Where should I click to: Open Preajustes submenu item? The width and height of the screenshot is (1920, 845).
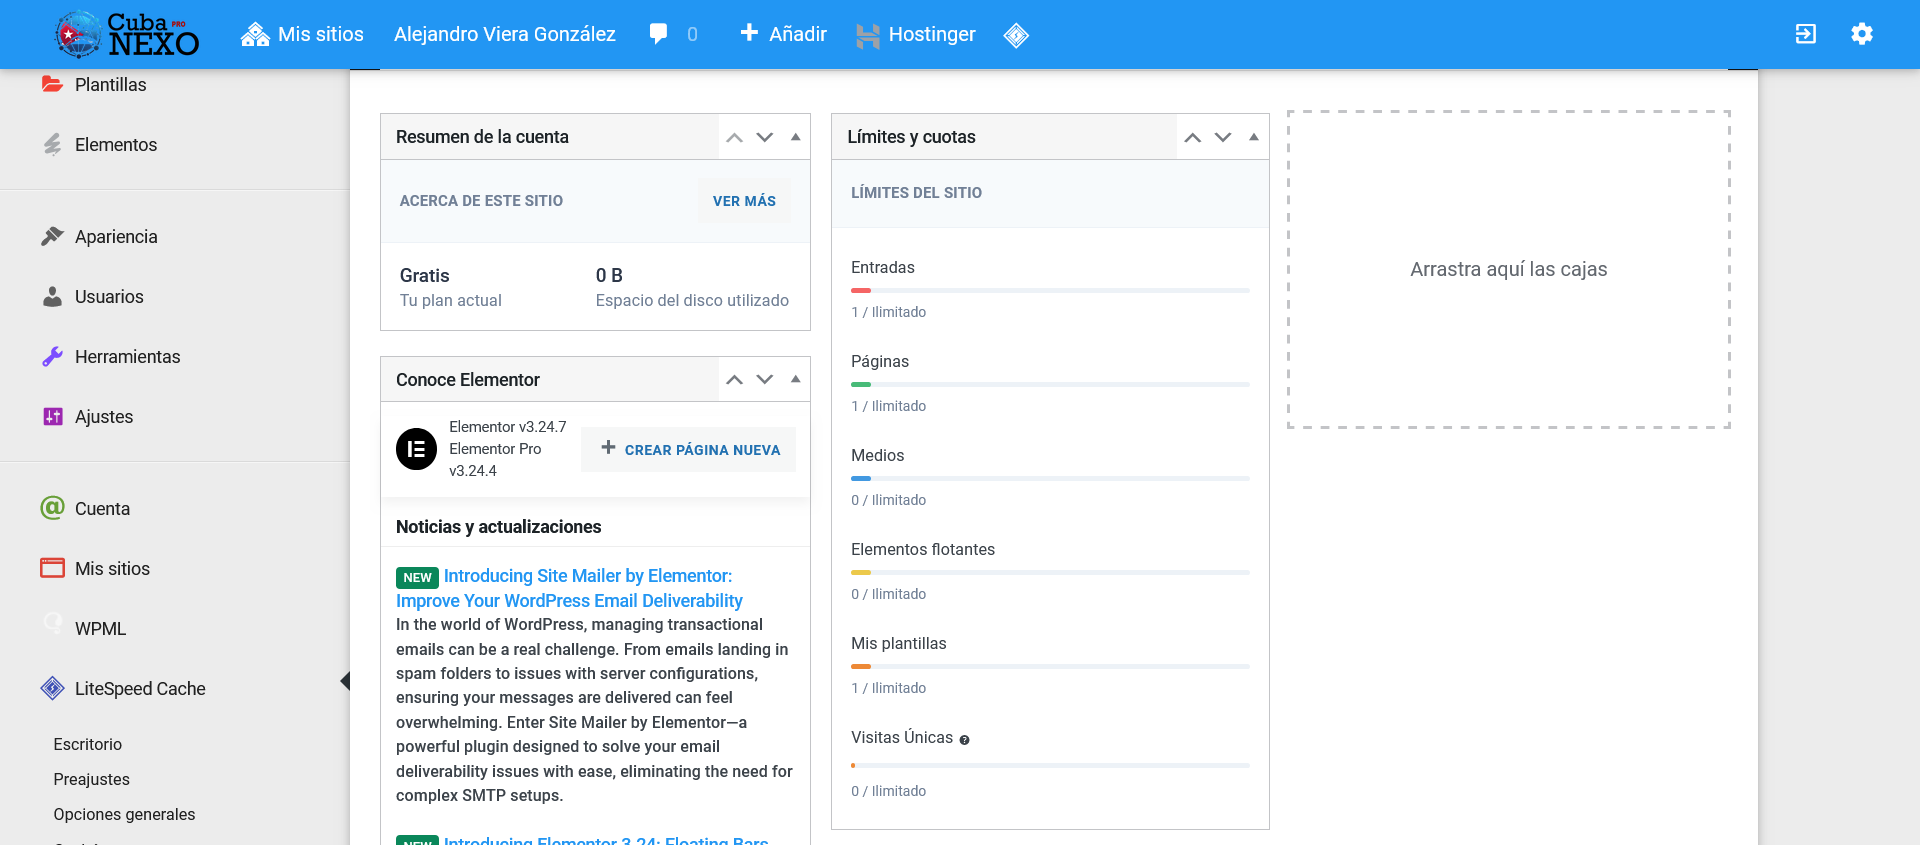pos(92,779)
